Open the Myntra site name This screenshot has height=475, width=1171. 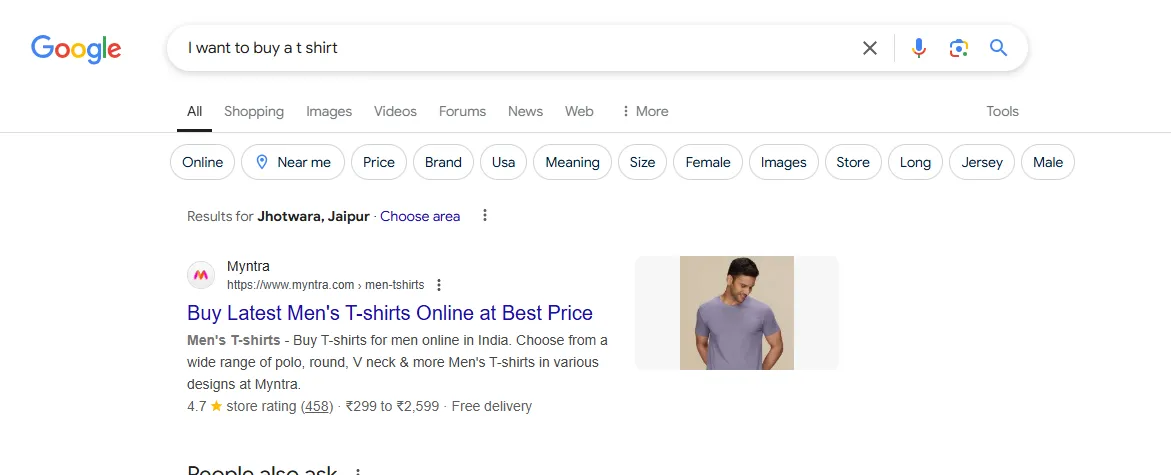tap(249, 267)
